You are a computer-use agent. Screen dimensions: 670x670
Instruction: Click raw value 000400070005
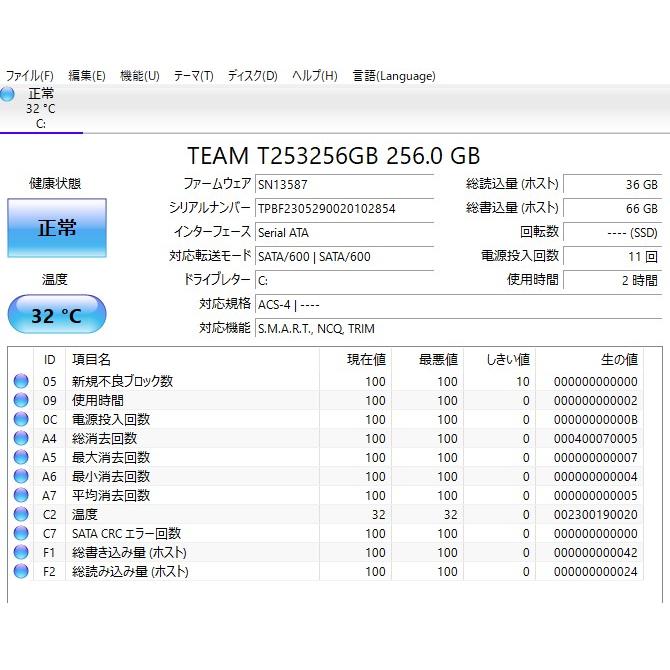(x=596, y=439)
